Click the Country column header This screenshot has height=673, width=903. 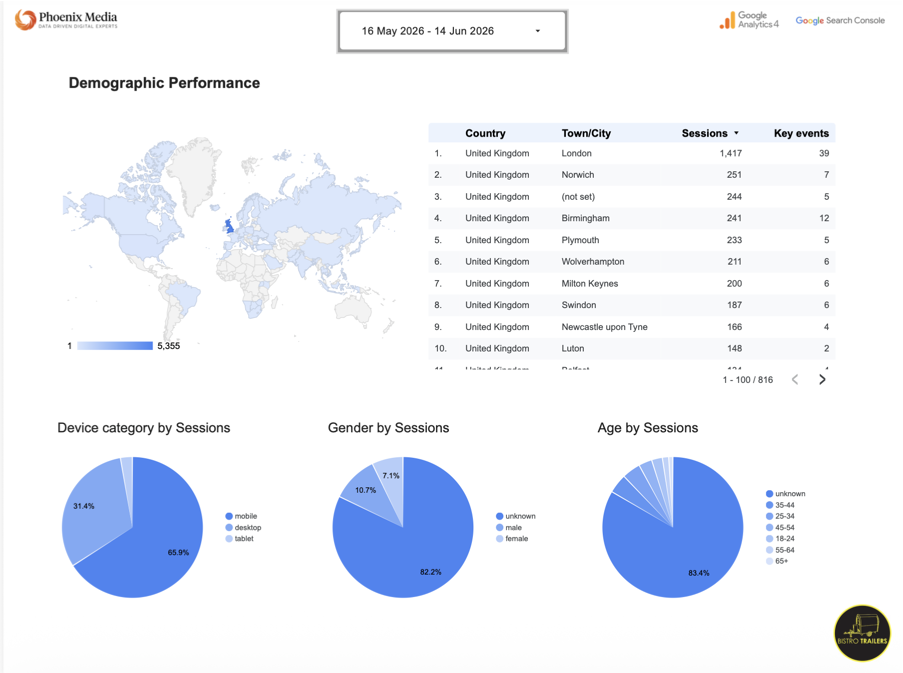(x=485, y=133)
